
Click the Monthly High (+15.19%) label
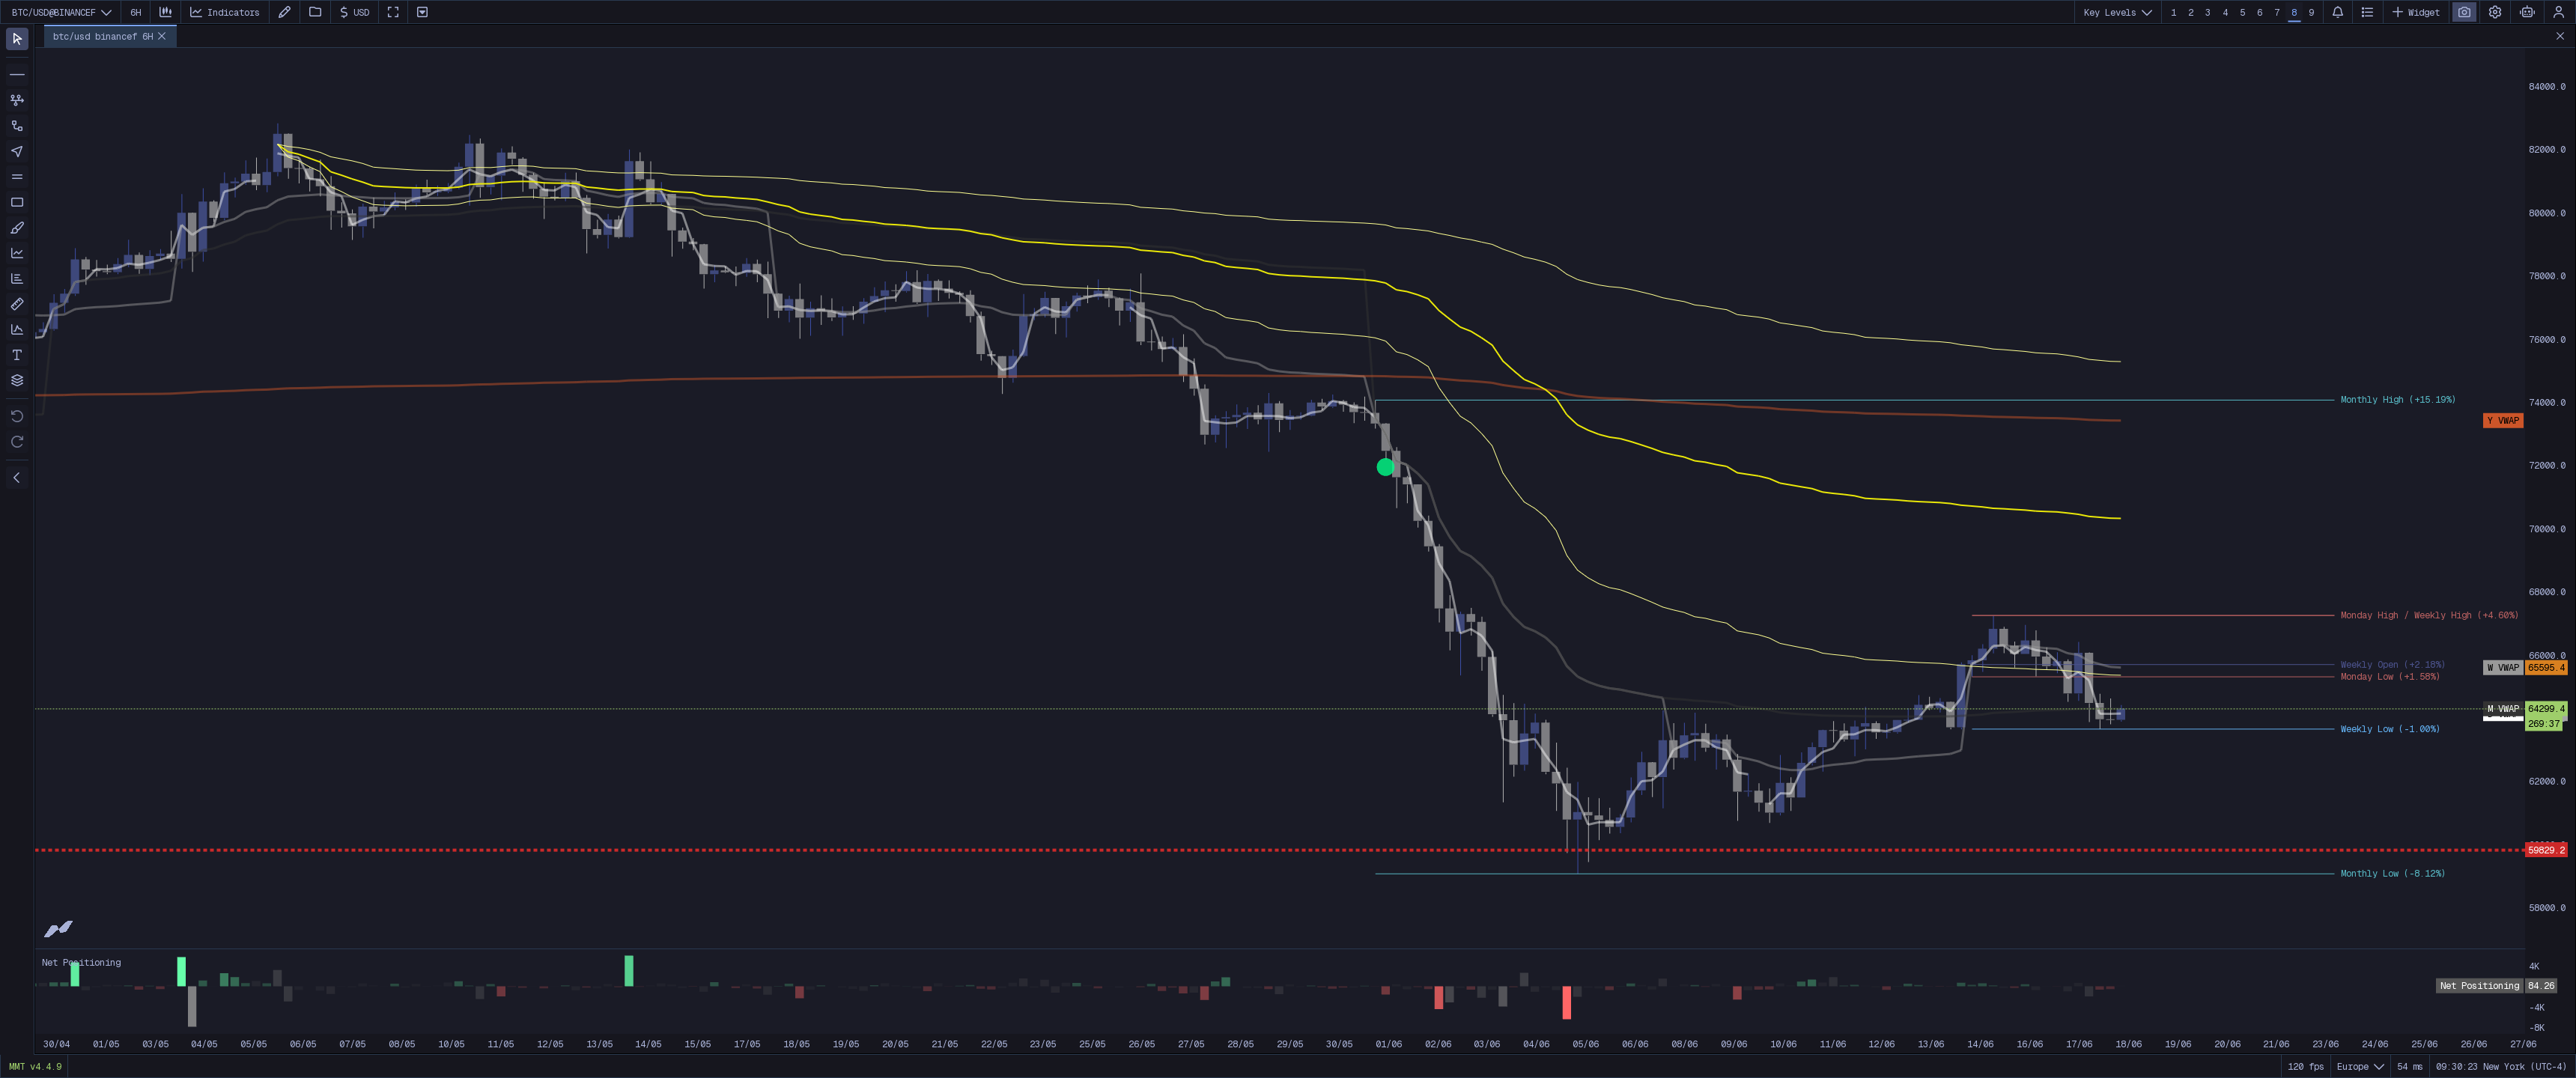[x=2397, y=400]
